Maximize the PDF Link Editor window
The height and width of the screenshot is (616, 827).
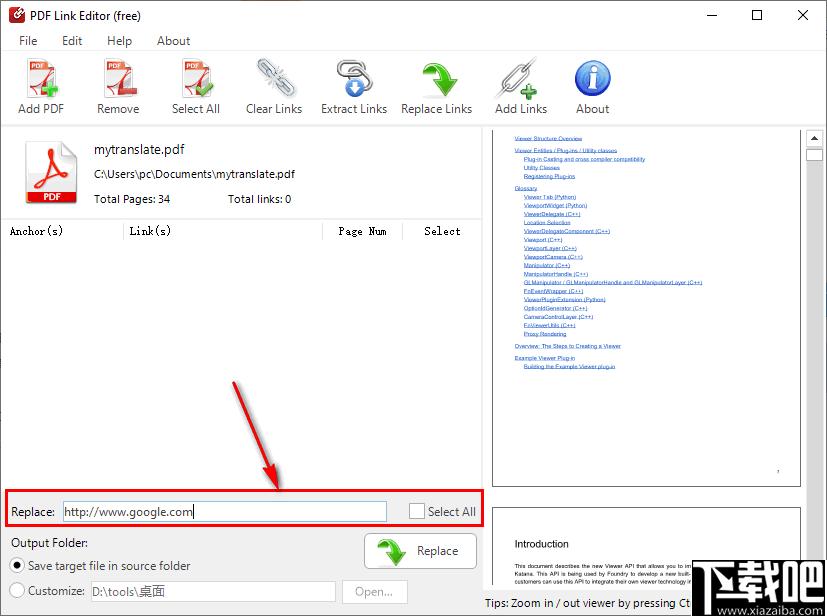click(757, 15)
